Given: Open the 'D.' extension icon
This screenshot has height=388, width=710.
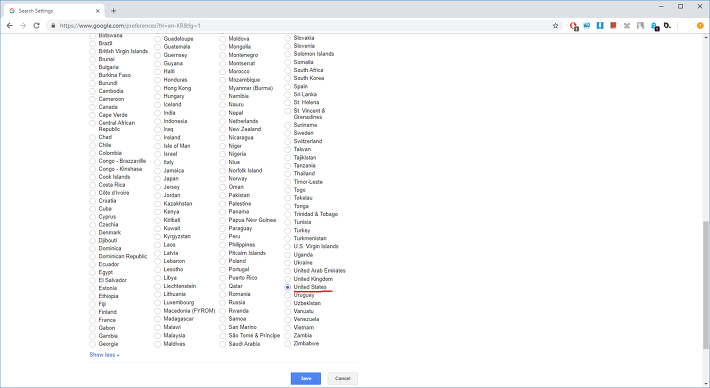Looking at the screenshot, I should point(667,25).
